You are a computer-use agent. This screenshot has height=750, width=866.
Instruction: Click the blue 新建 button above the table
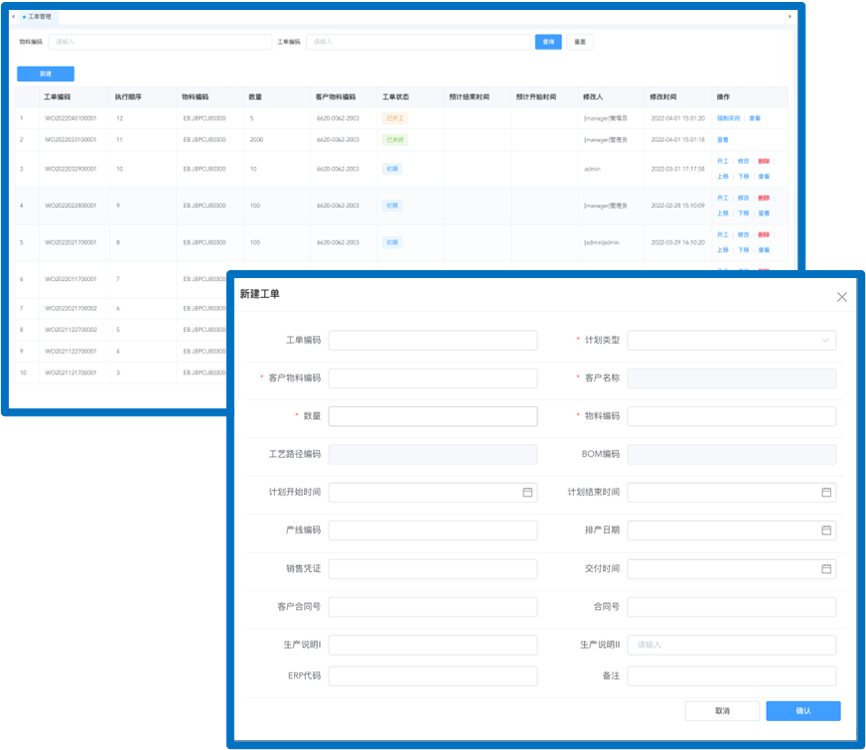(x=45, y=74)
